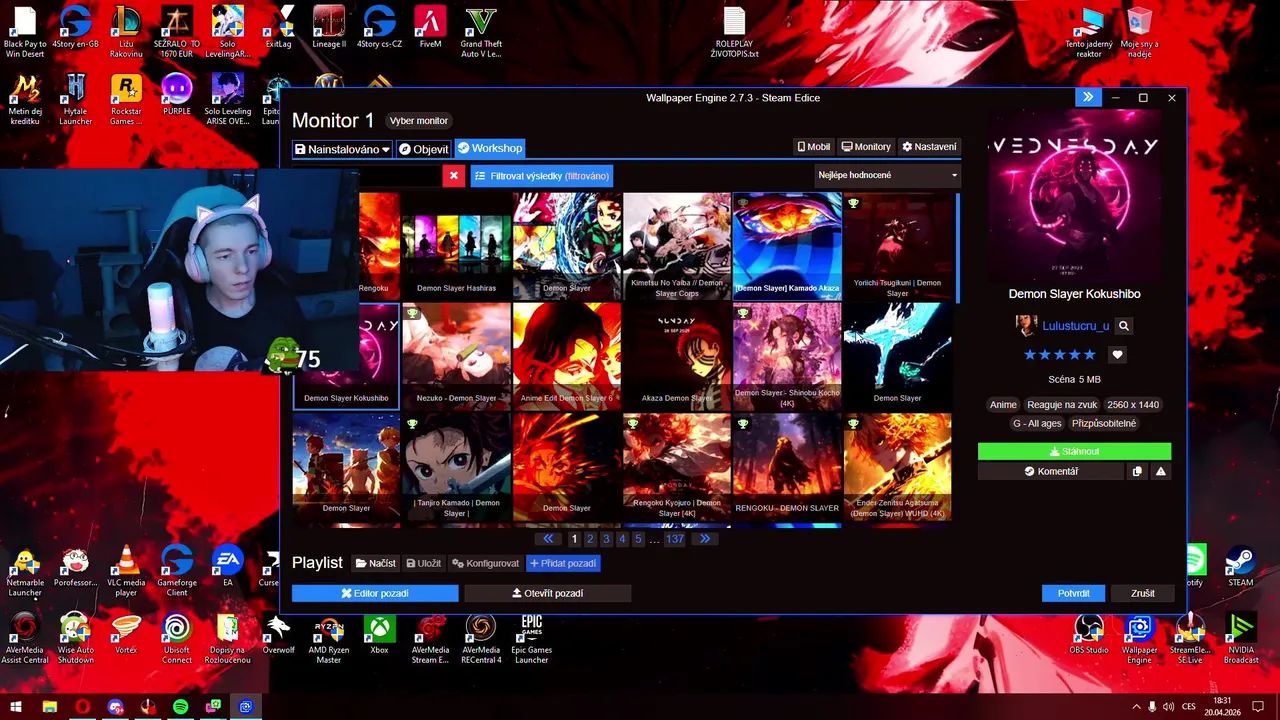Image resolution: width=1280 pixels, height=720 pixels.
Task: Select Kimetsu No Yaiba Demon Slayer Corps thumbnail
Action: 677,247
